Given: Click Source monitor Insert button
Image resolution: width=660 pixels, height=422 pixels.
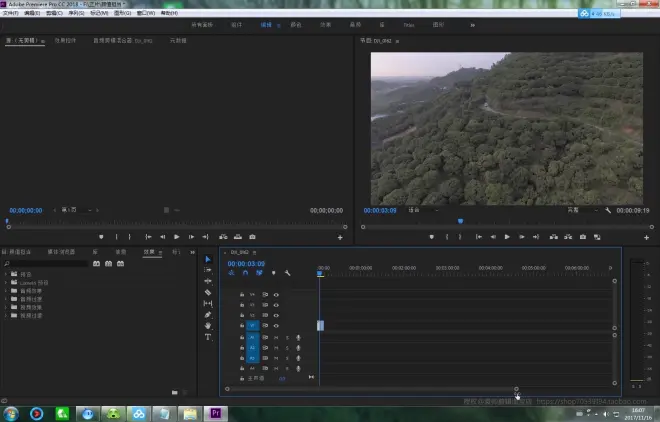Looking at the screenshot, I should pos(224,237).
